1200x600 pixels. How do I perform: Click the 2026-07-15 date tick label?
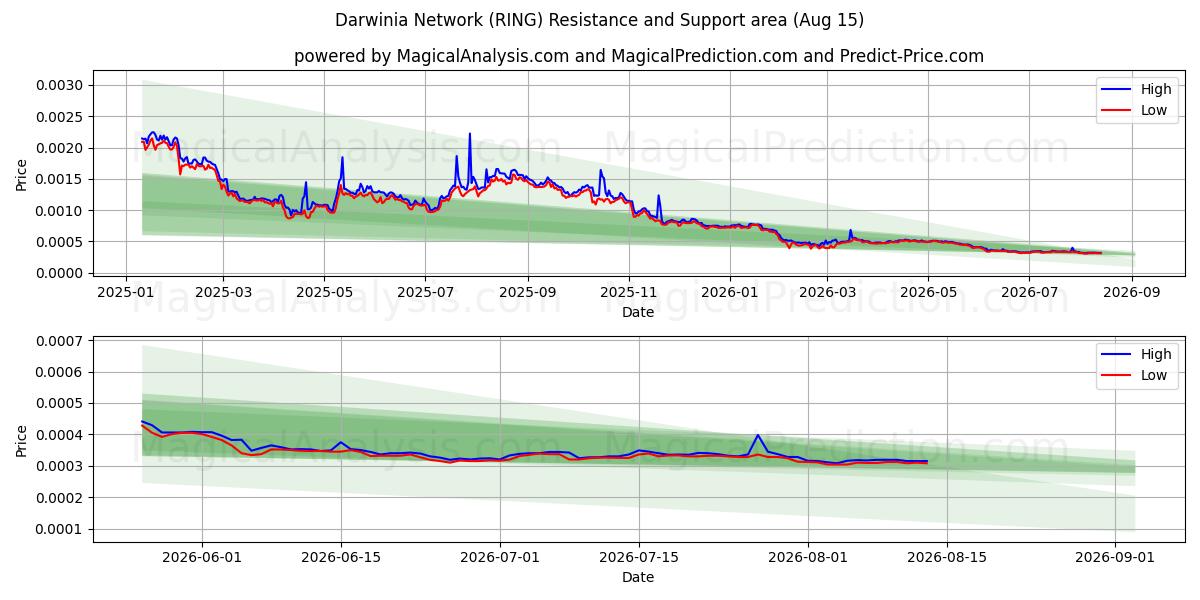[x=639, y=558]
